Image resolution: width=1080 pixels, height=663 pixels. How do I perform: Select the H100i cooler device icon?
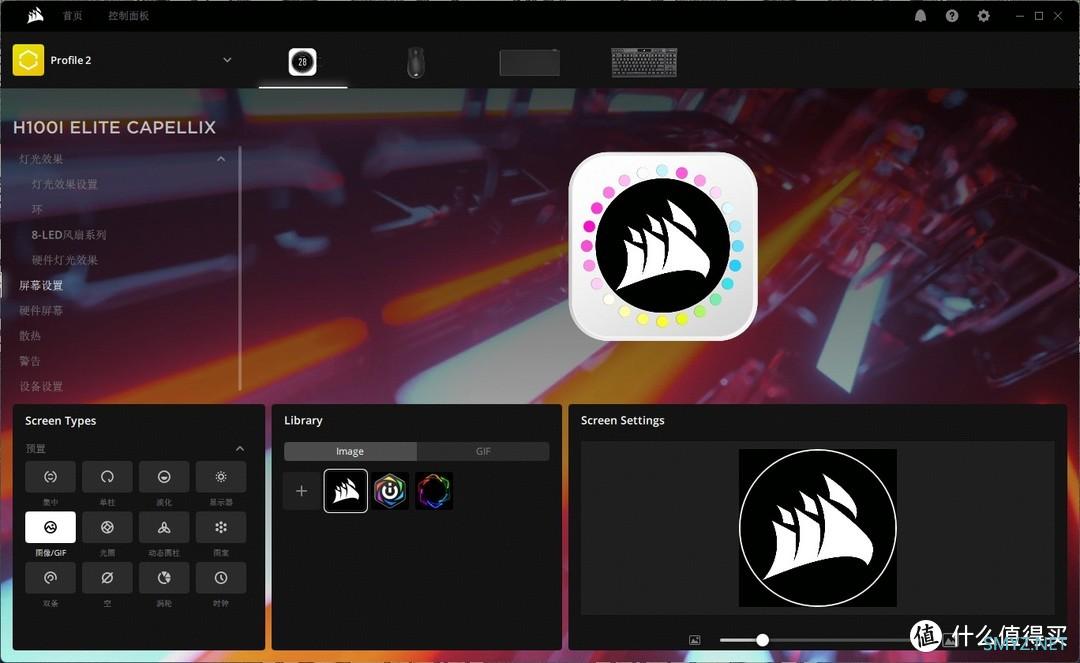[302, 62]
